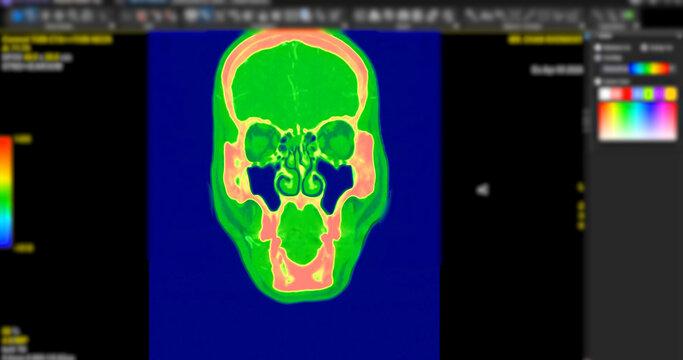The width and height of the screenshot is (683, 360).
Task: Select the white swatch in the colour row
Action: coord(605,93)
